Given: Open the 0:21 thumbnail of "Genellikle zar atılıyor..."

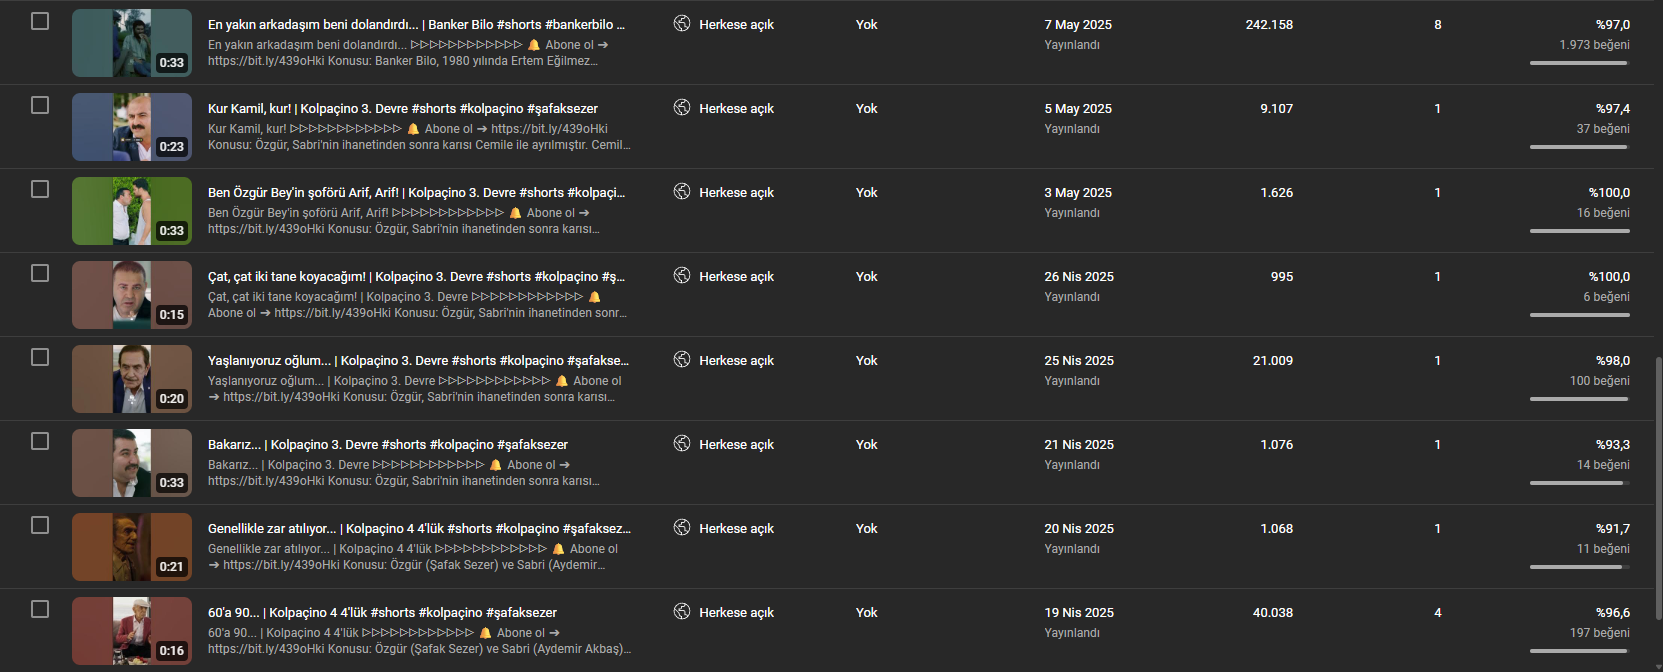Looking at the screenshot, I should point(132,547).
